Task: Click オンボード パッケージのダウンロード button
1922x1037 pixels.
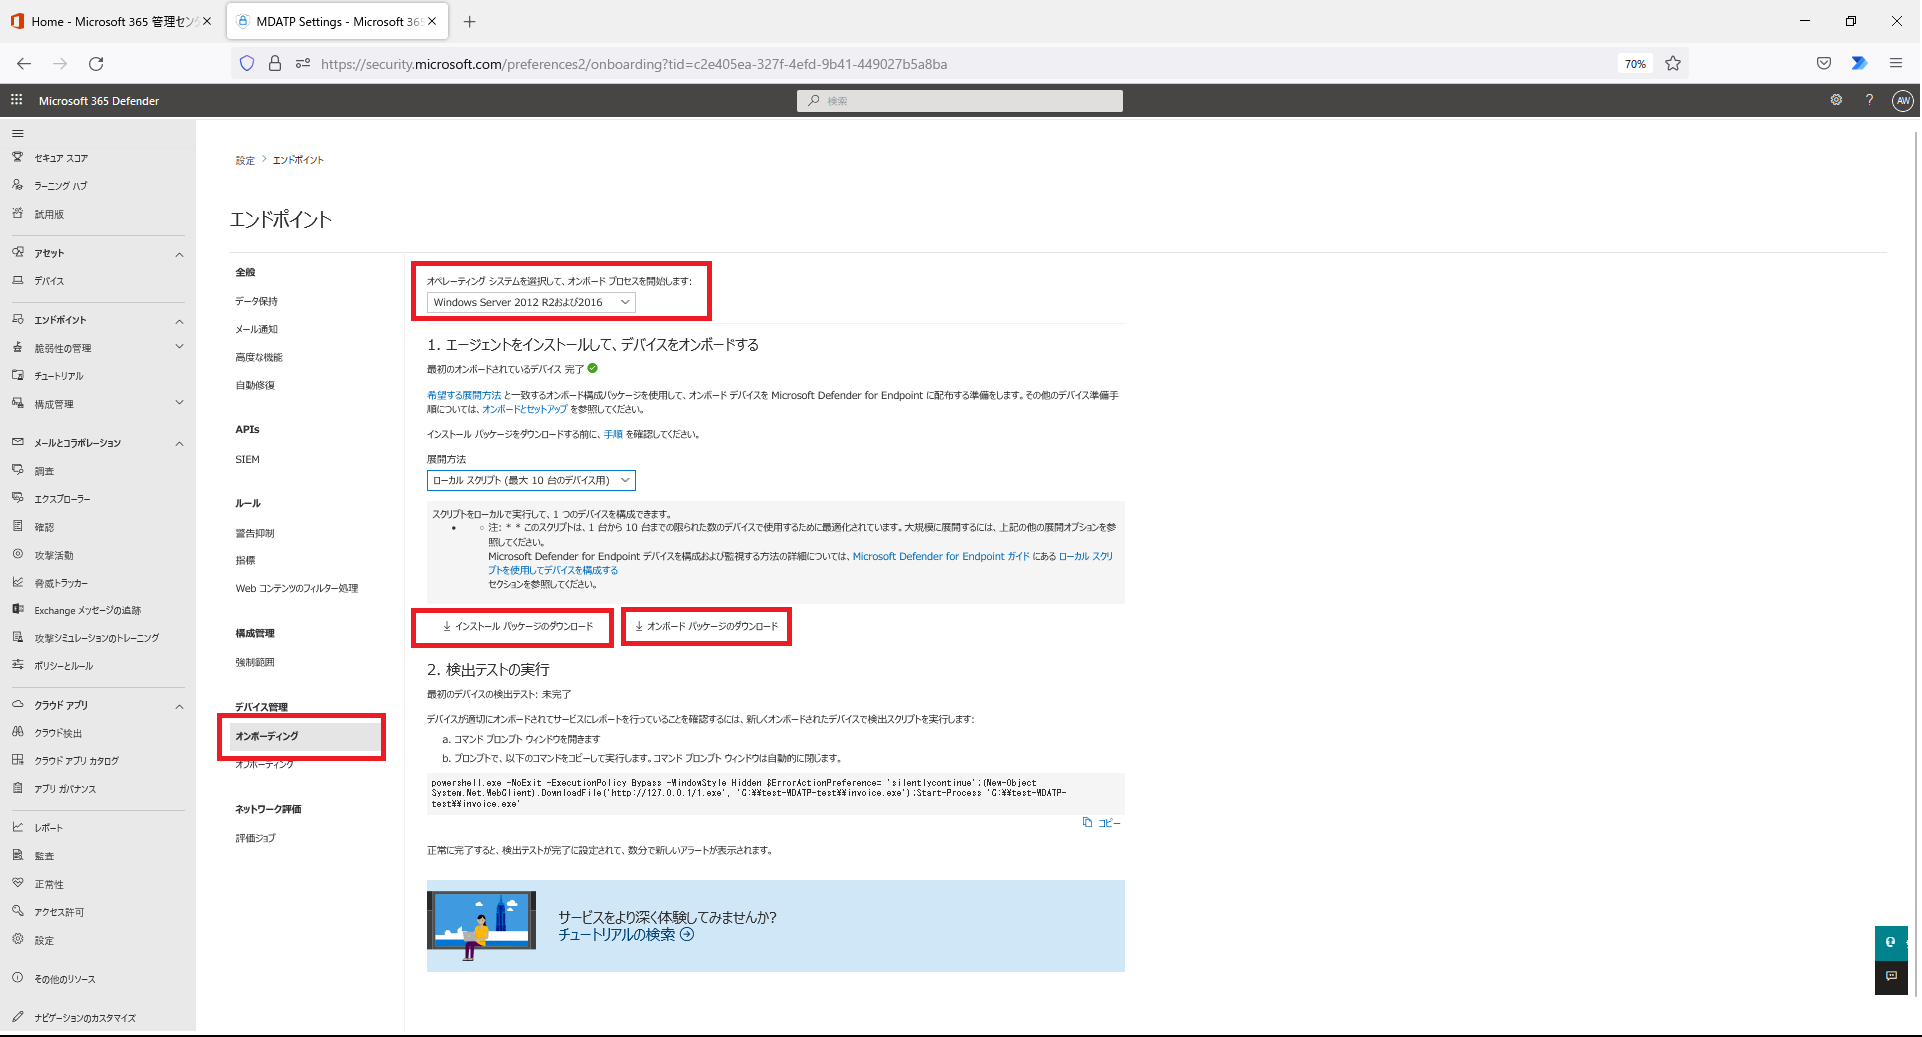Action: (x=707, y=627)
